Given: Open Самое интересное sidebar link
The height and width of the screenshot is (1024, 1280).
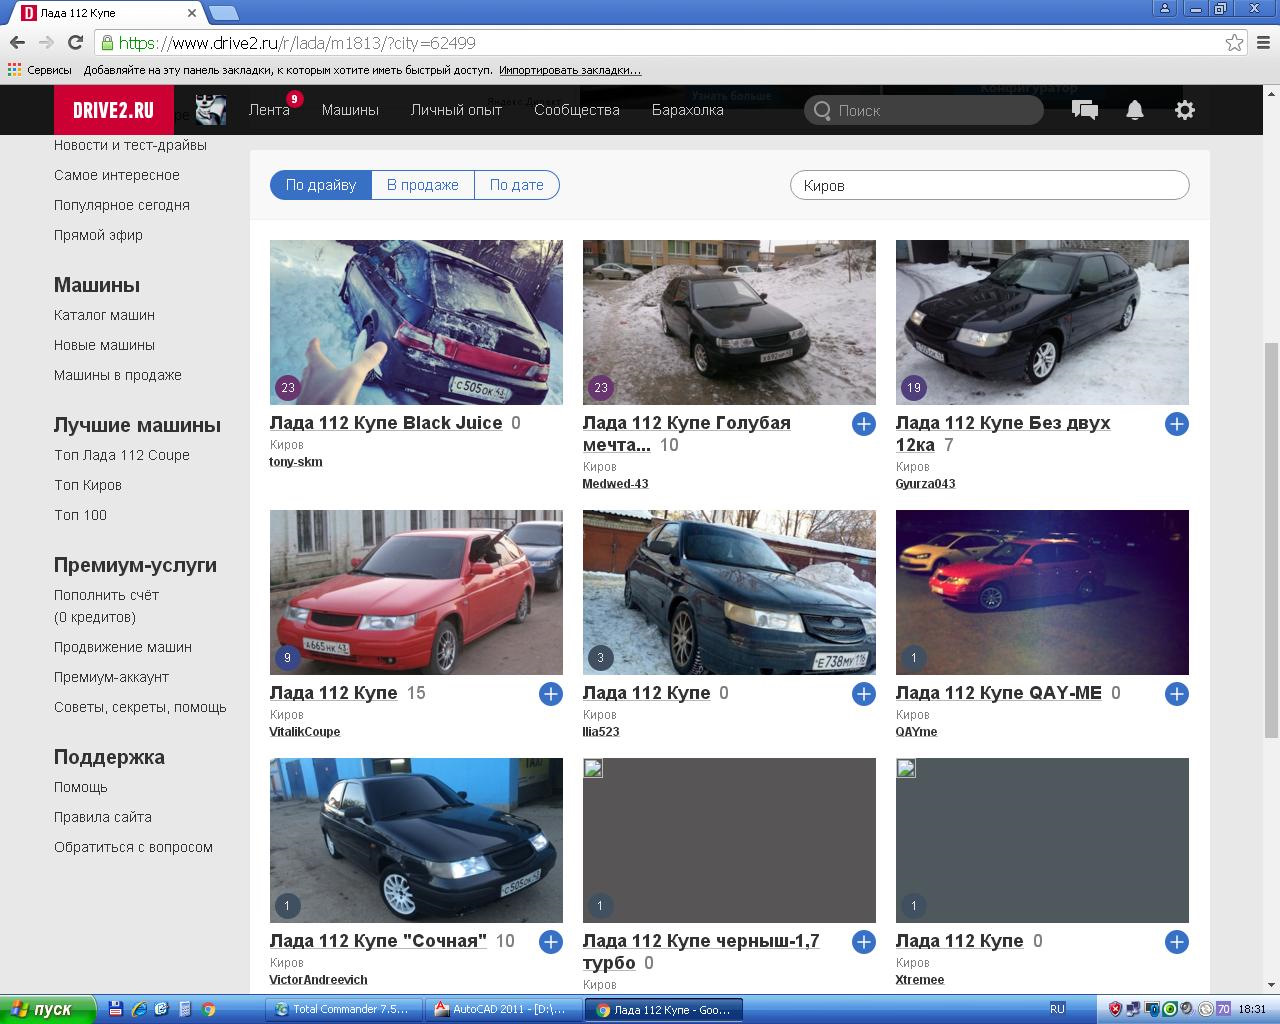Looking at the screenshot, I should [x=117, y=175].
